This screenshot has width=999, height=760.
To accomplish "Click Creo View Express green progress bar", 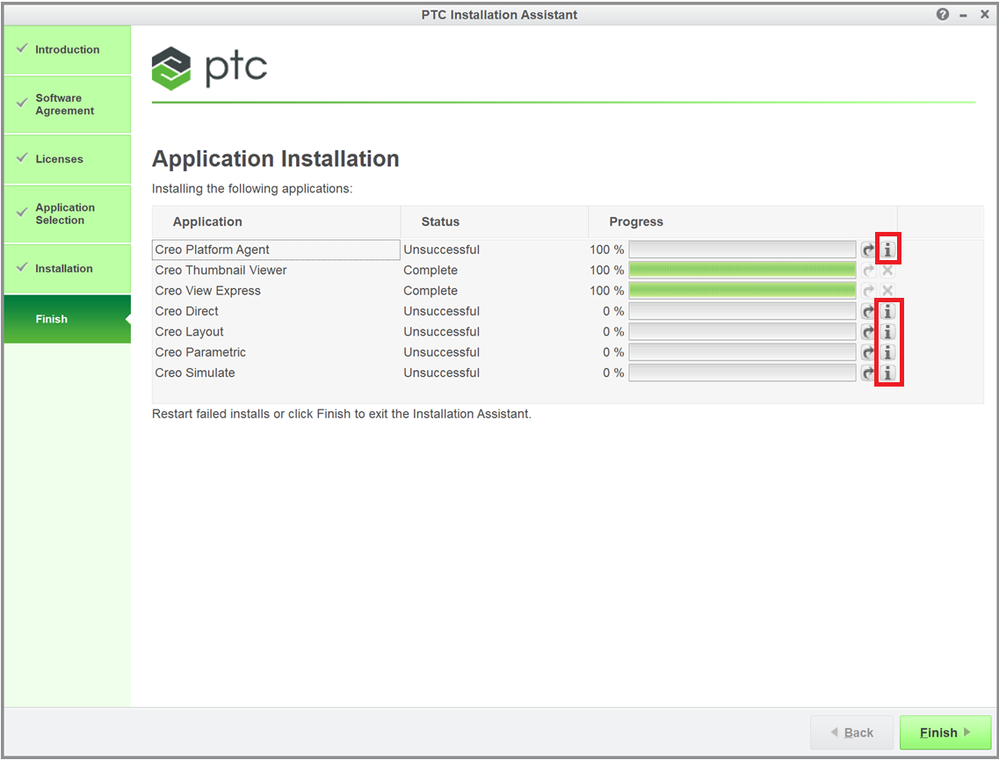I will pos(742,290).
